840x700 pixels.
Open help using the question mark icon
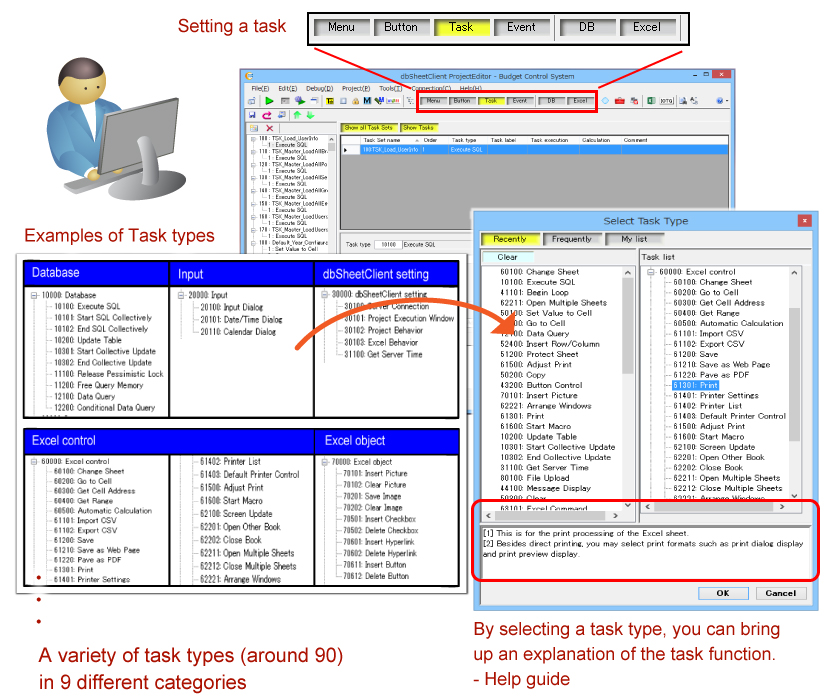[x=719, y=101]
